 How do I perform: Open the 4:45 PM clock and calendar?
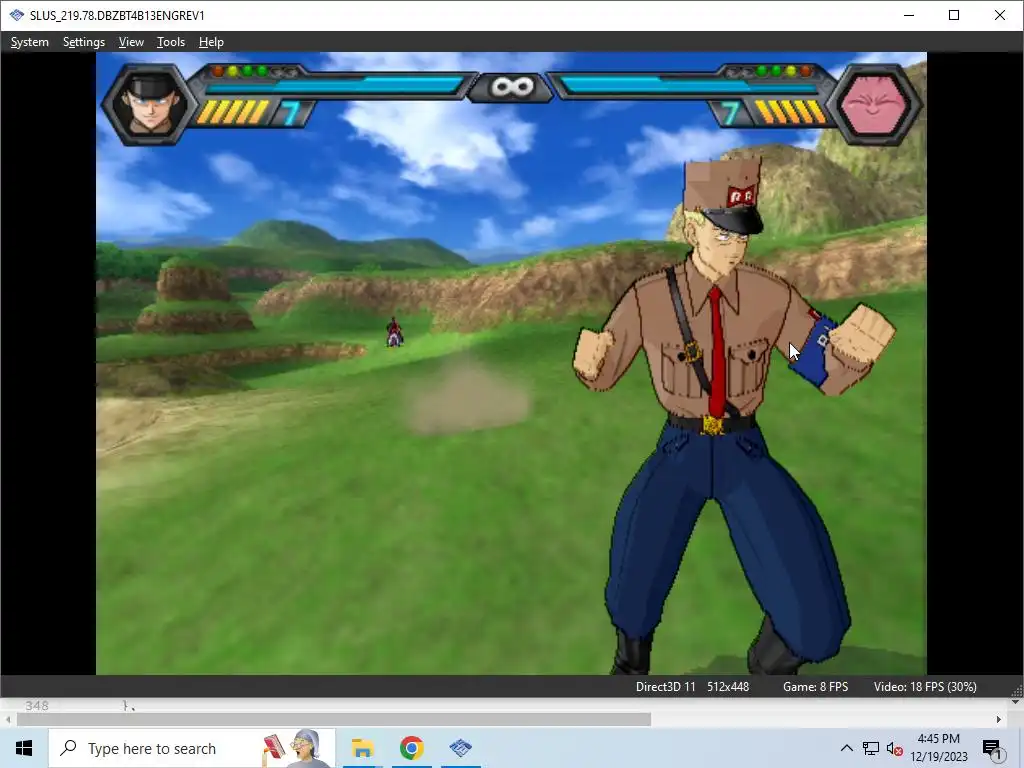pyautogui.click(x=938, y=748)
